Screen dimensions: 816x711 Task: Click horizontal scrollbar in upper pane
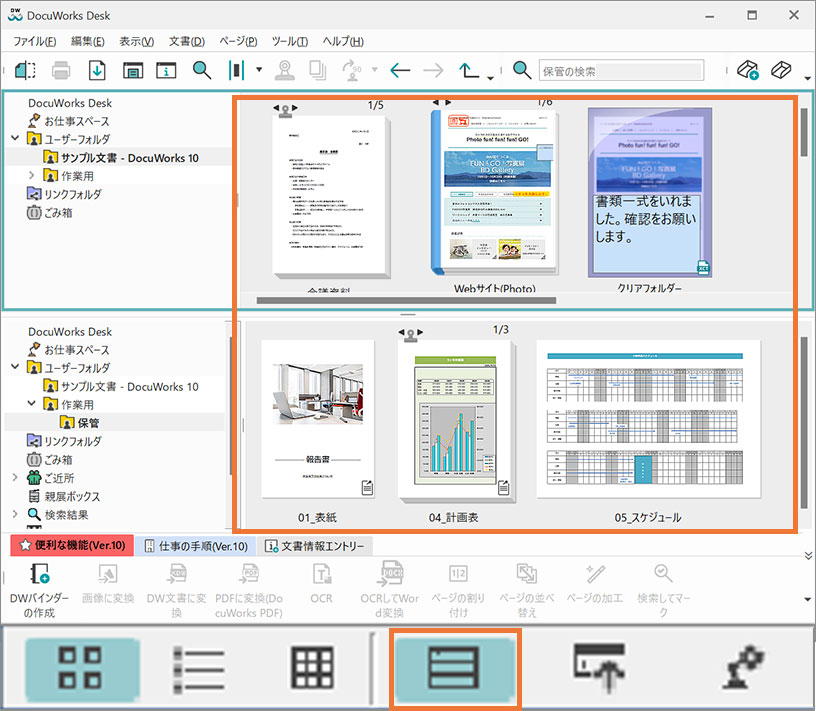pos(406,300)
